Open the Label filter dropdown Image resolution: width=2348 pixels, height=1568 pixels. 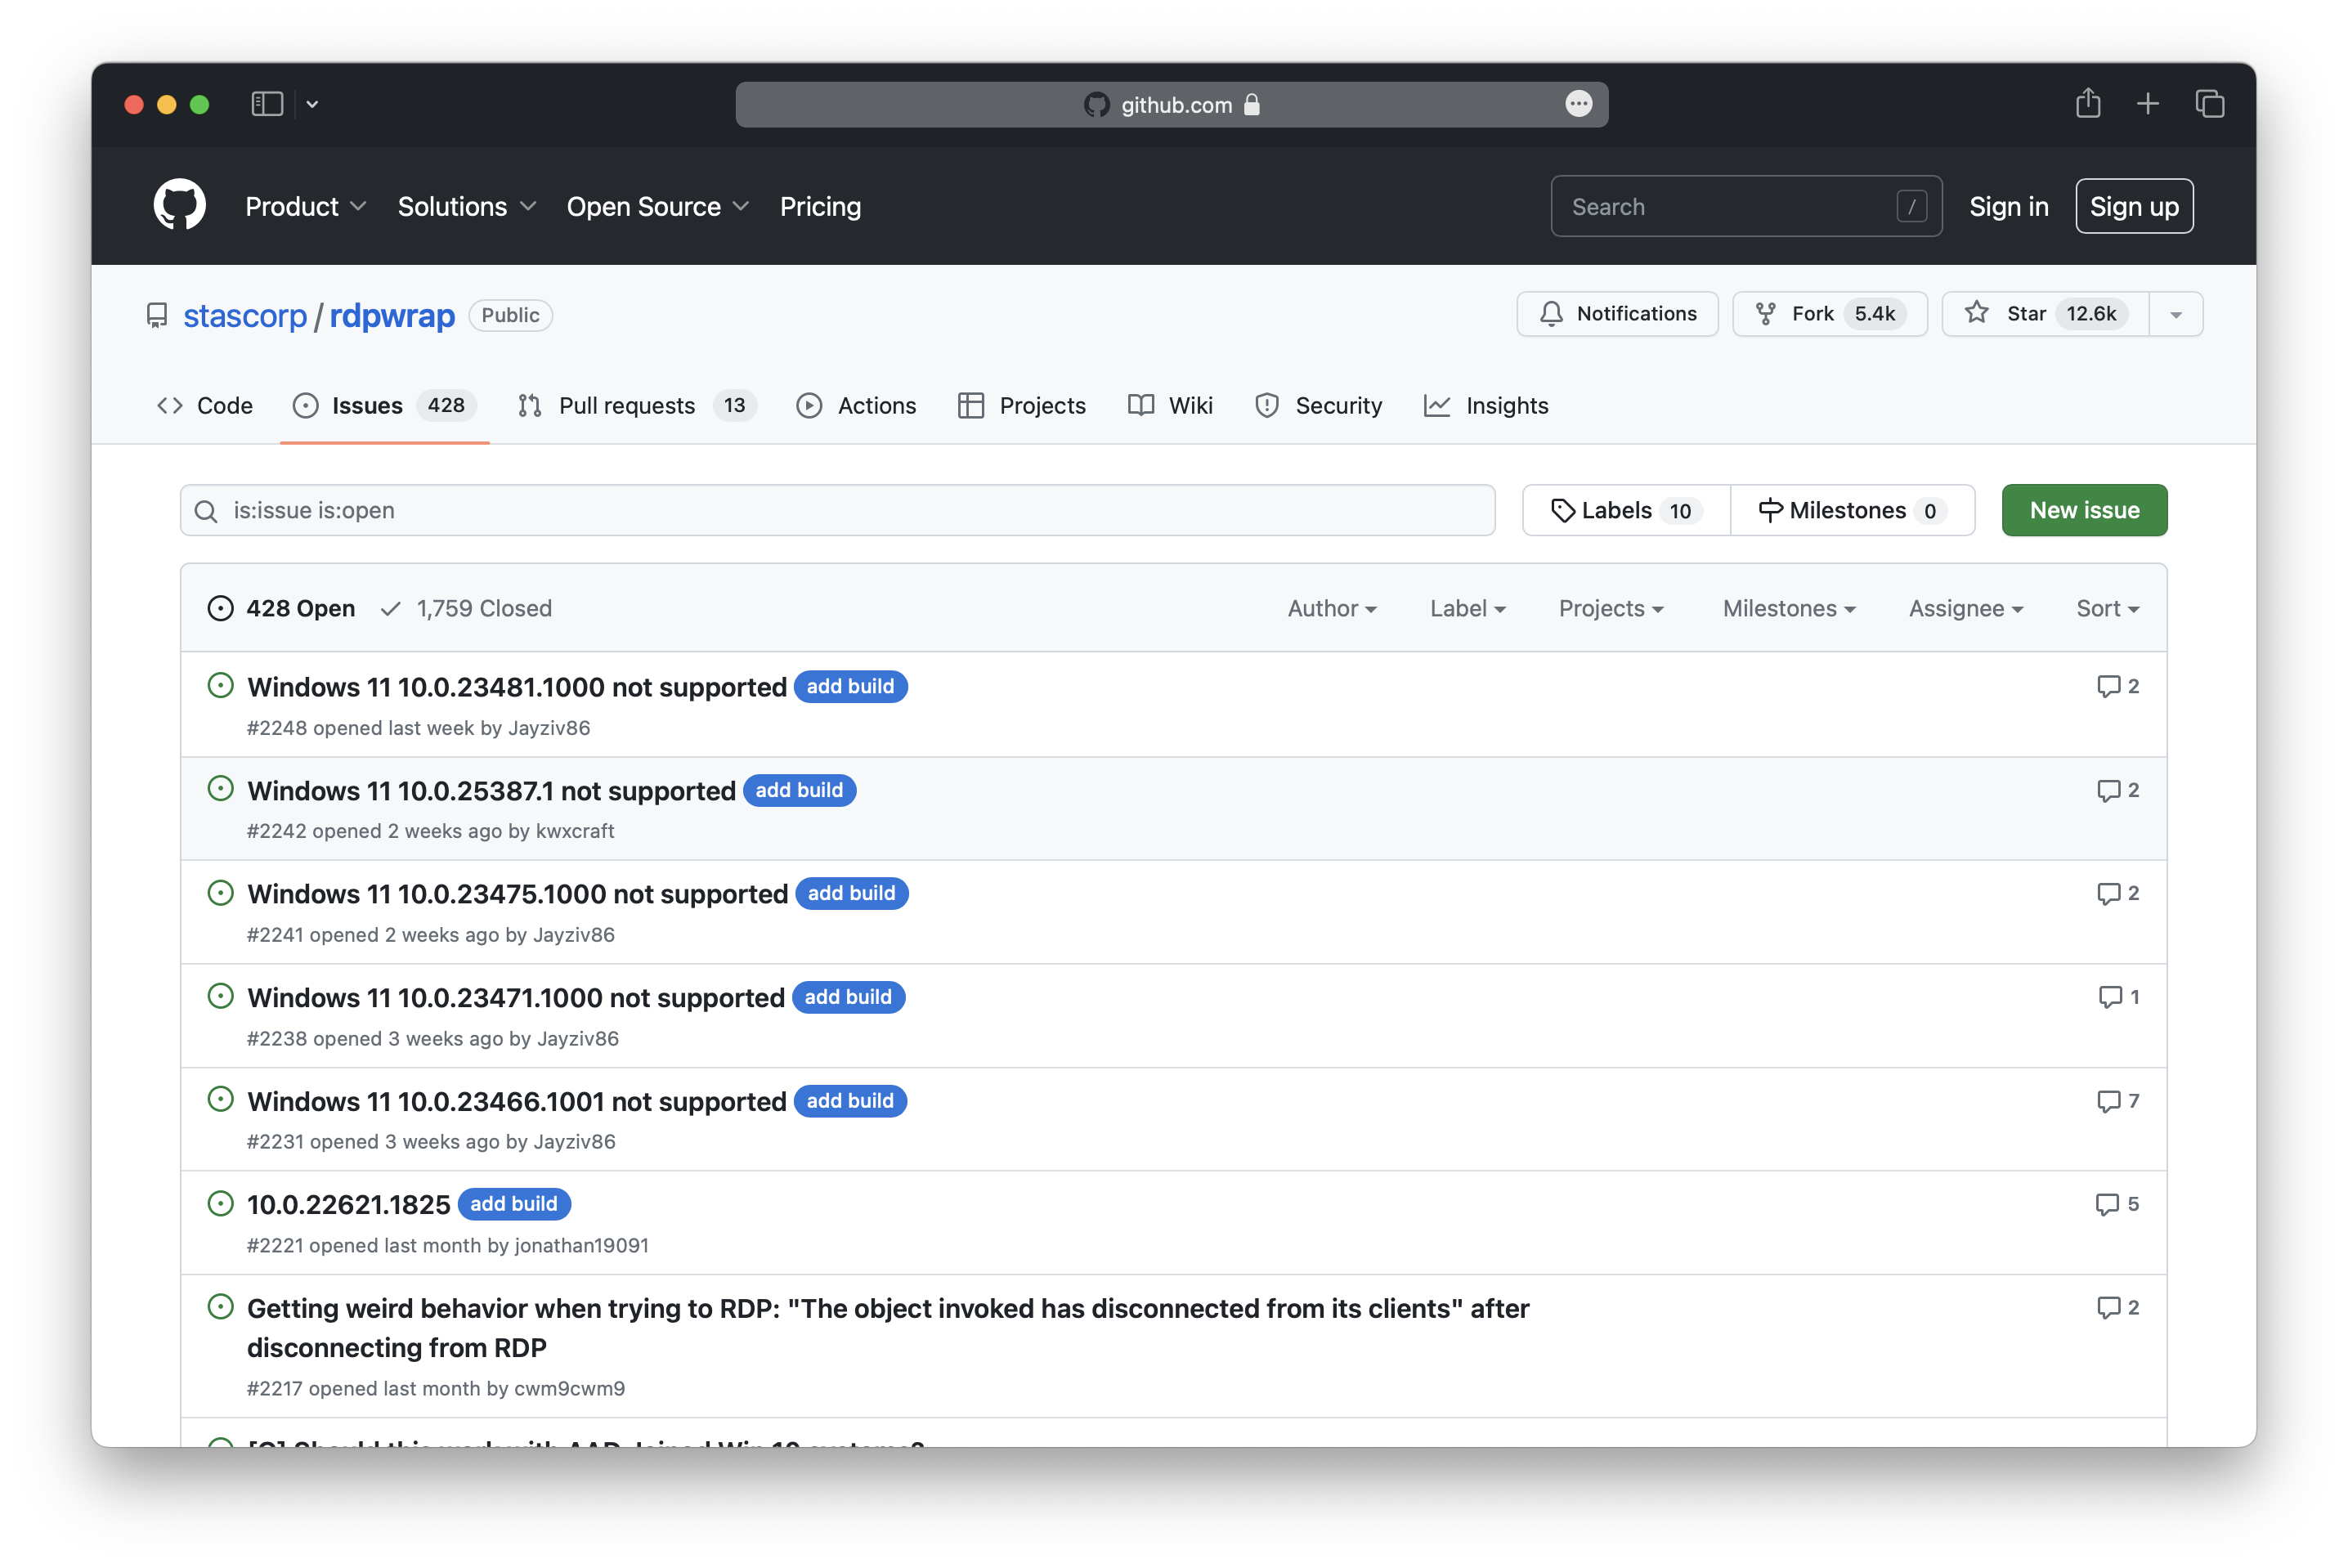[x=1467, y=609]
